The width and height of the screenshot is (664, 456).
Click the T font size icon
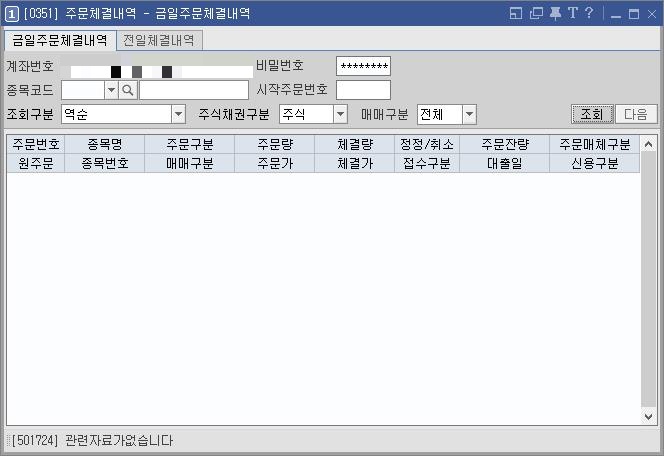pyautogui.click(x=573, y=13)
